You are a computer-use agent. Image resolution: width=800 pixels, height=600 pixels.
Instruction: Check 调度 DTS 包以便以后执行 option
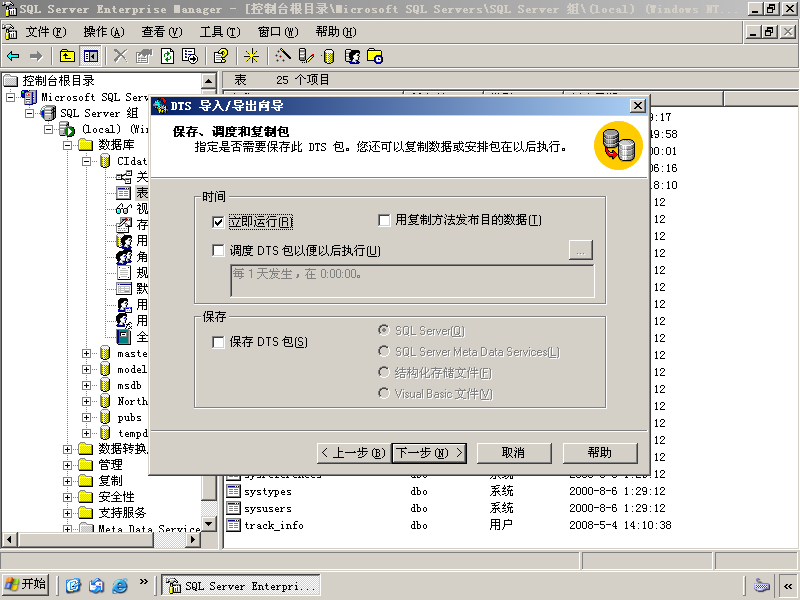tap(218, 251)
